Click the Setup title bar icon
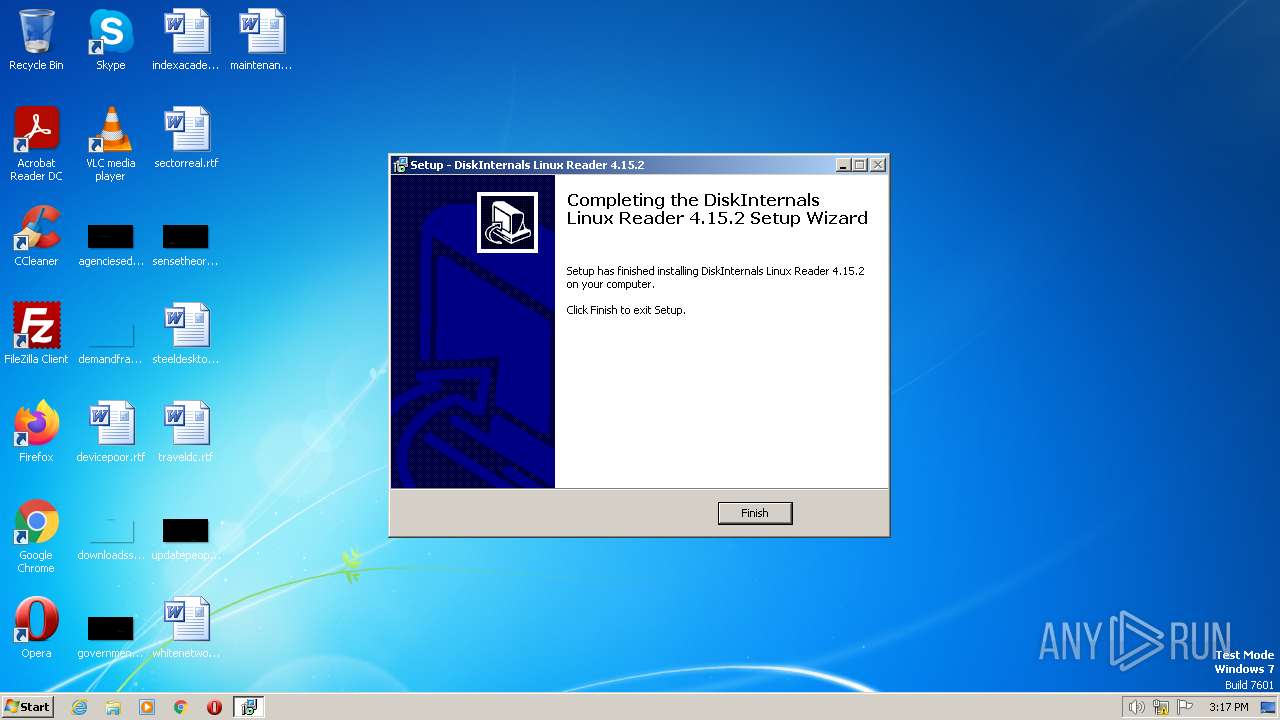 pos(400,165)
